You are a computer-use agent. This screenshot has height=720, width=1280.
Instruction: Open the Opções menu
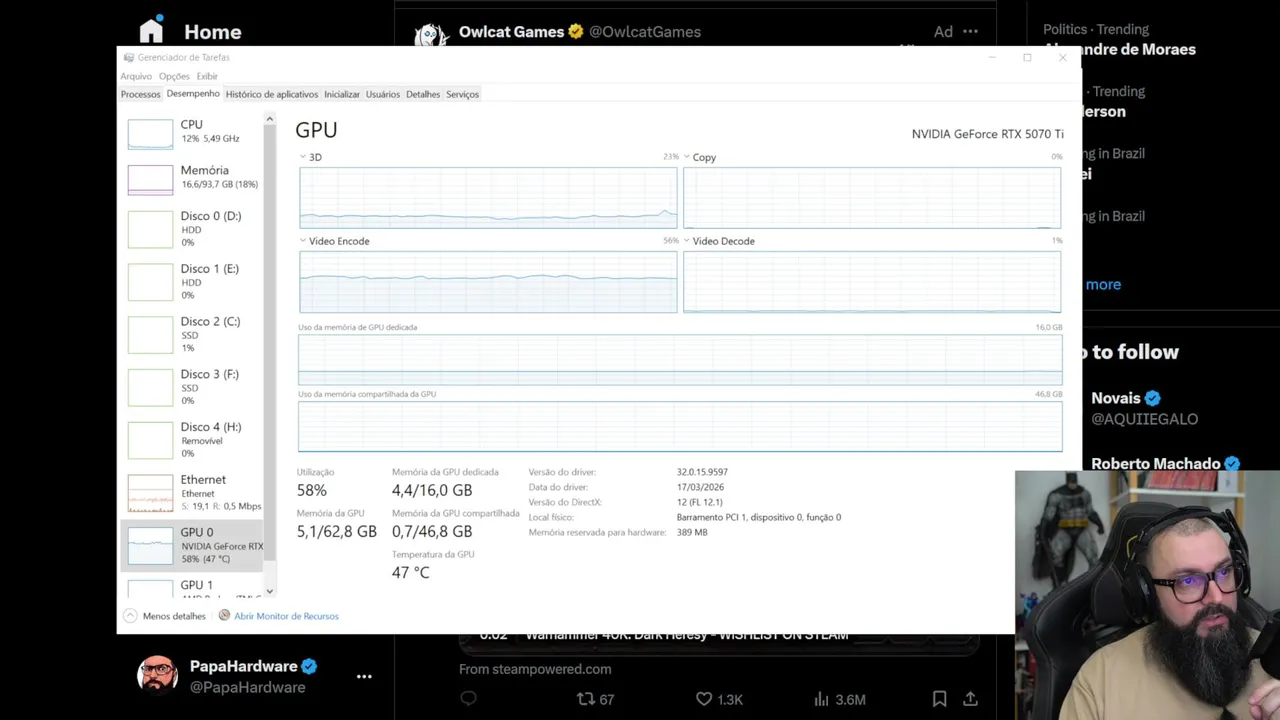tap(174, 76)
